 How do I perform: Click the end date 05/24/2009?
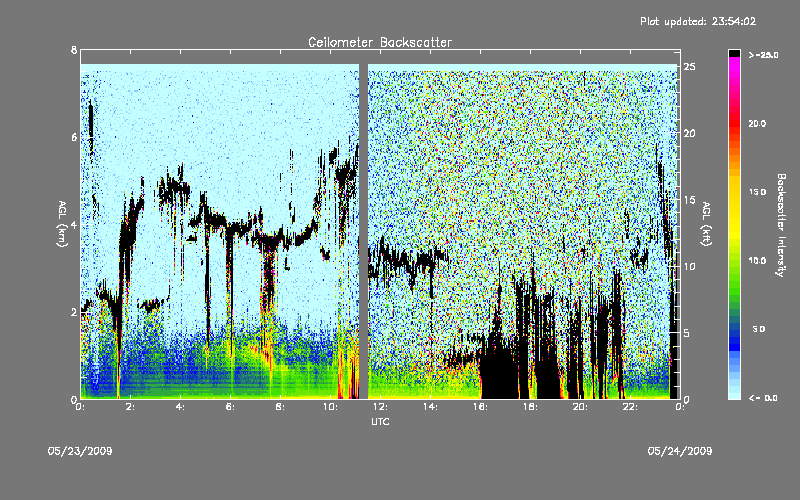pyautogui.click(x=680, y=451)
